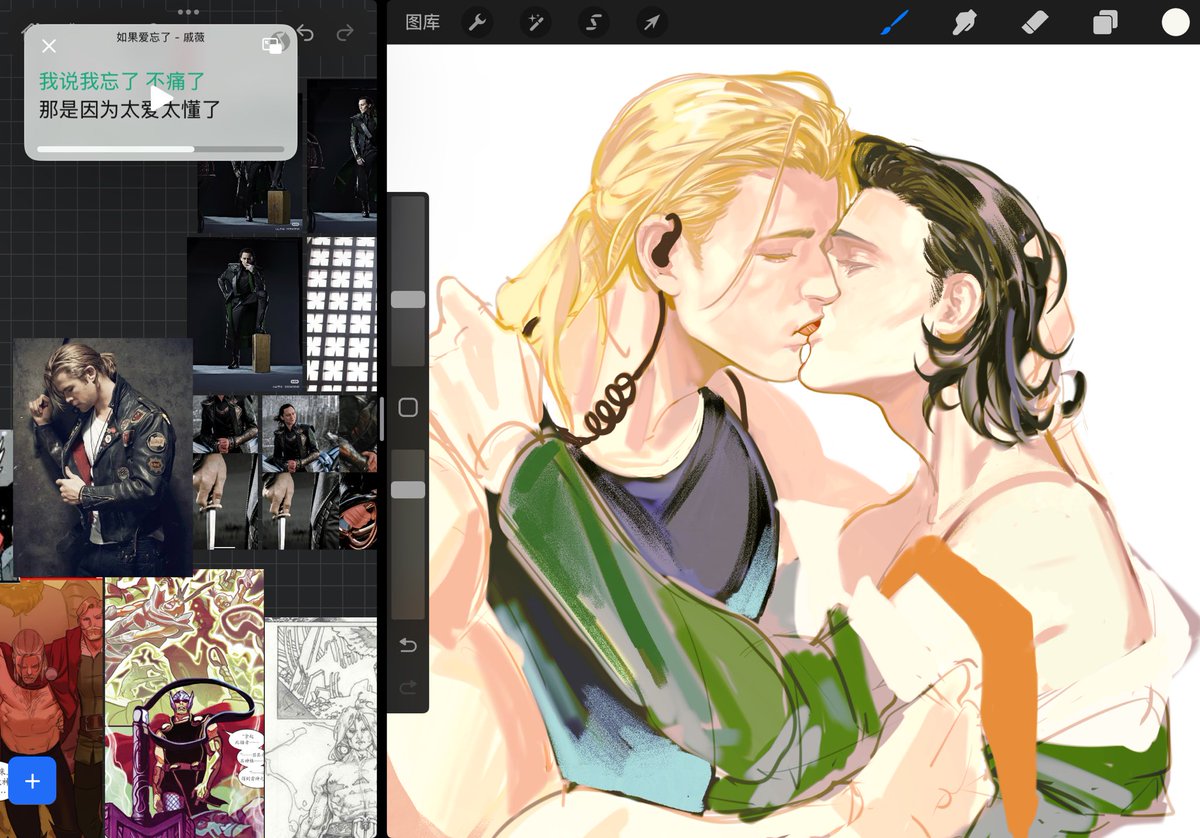Select the pencil sketch comic page

(x=320, y=727)
